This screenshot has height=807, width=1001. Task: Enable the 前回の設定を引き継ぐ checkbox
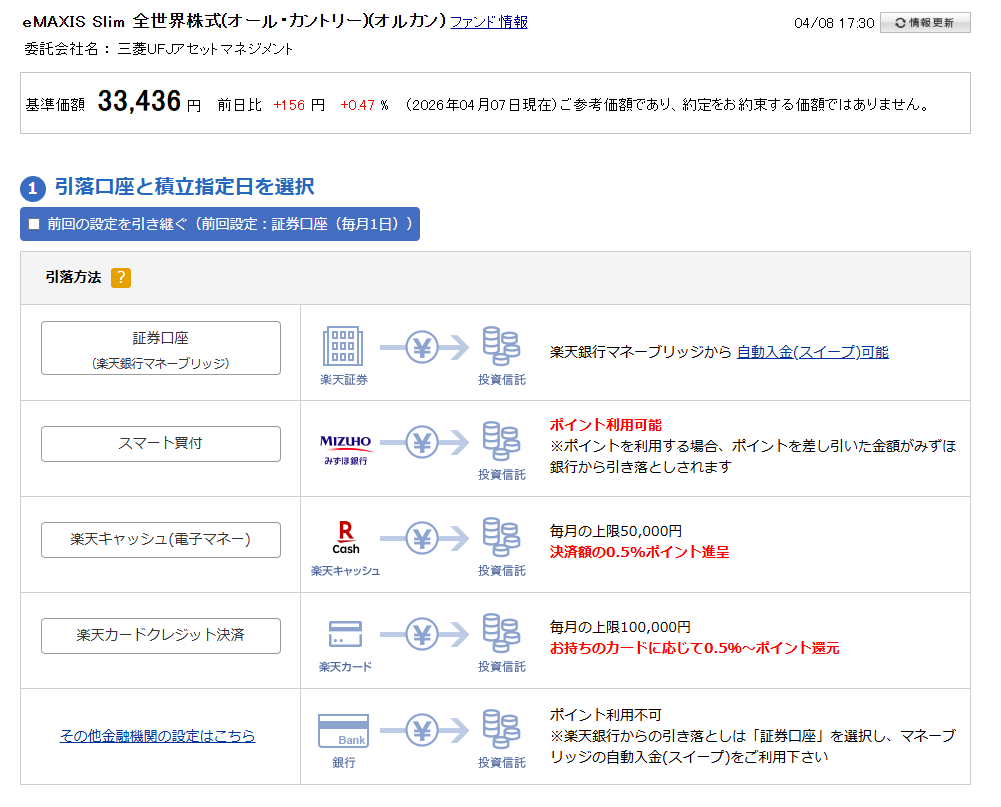coord(34,224)
